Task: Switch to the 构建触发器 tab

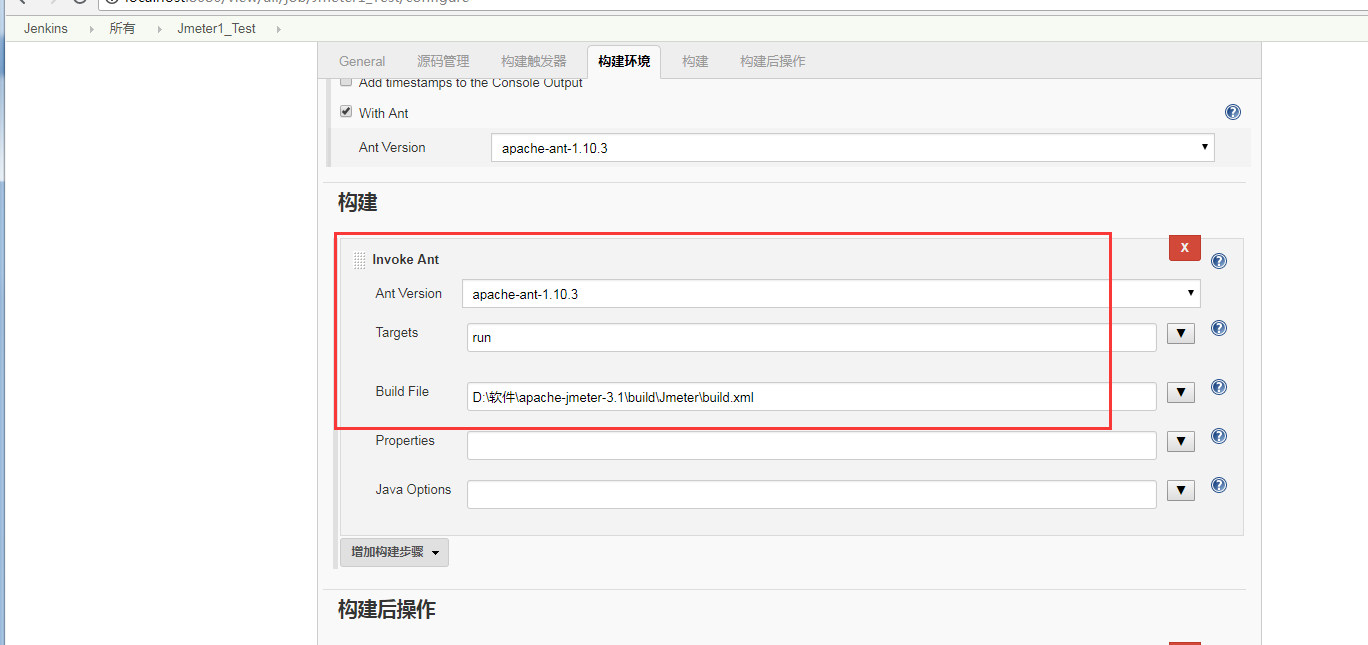Action: point(534,61)
